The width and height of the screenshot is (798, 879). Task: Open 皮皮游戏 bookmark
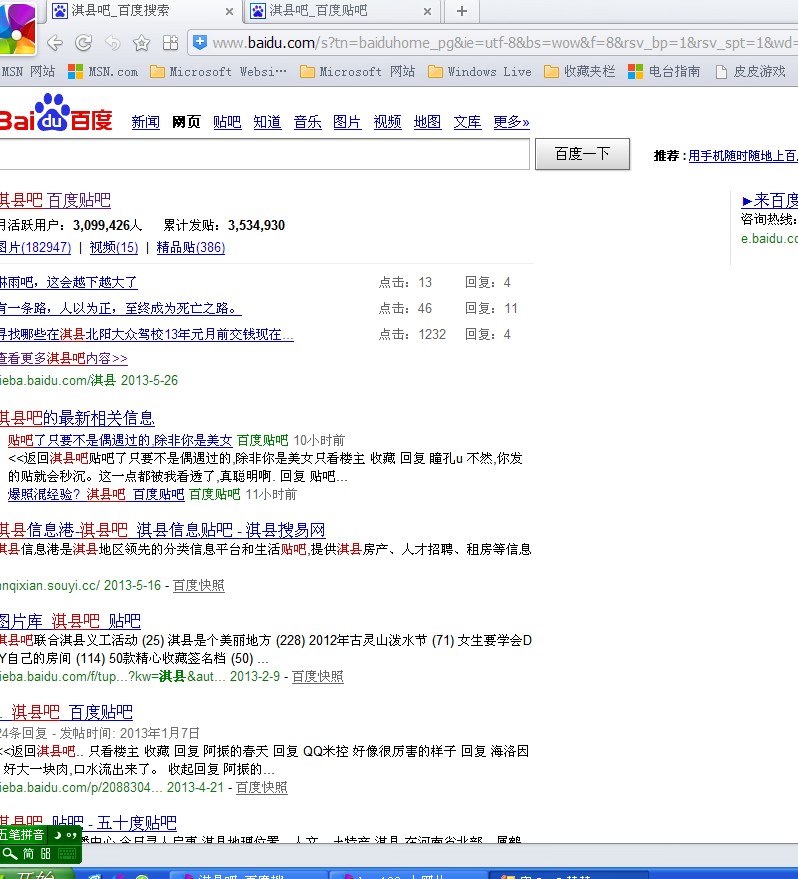pos(751,72)
